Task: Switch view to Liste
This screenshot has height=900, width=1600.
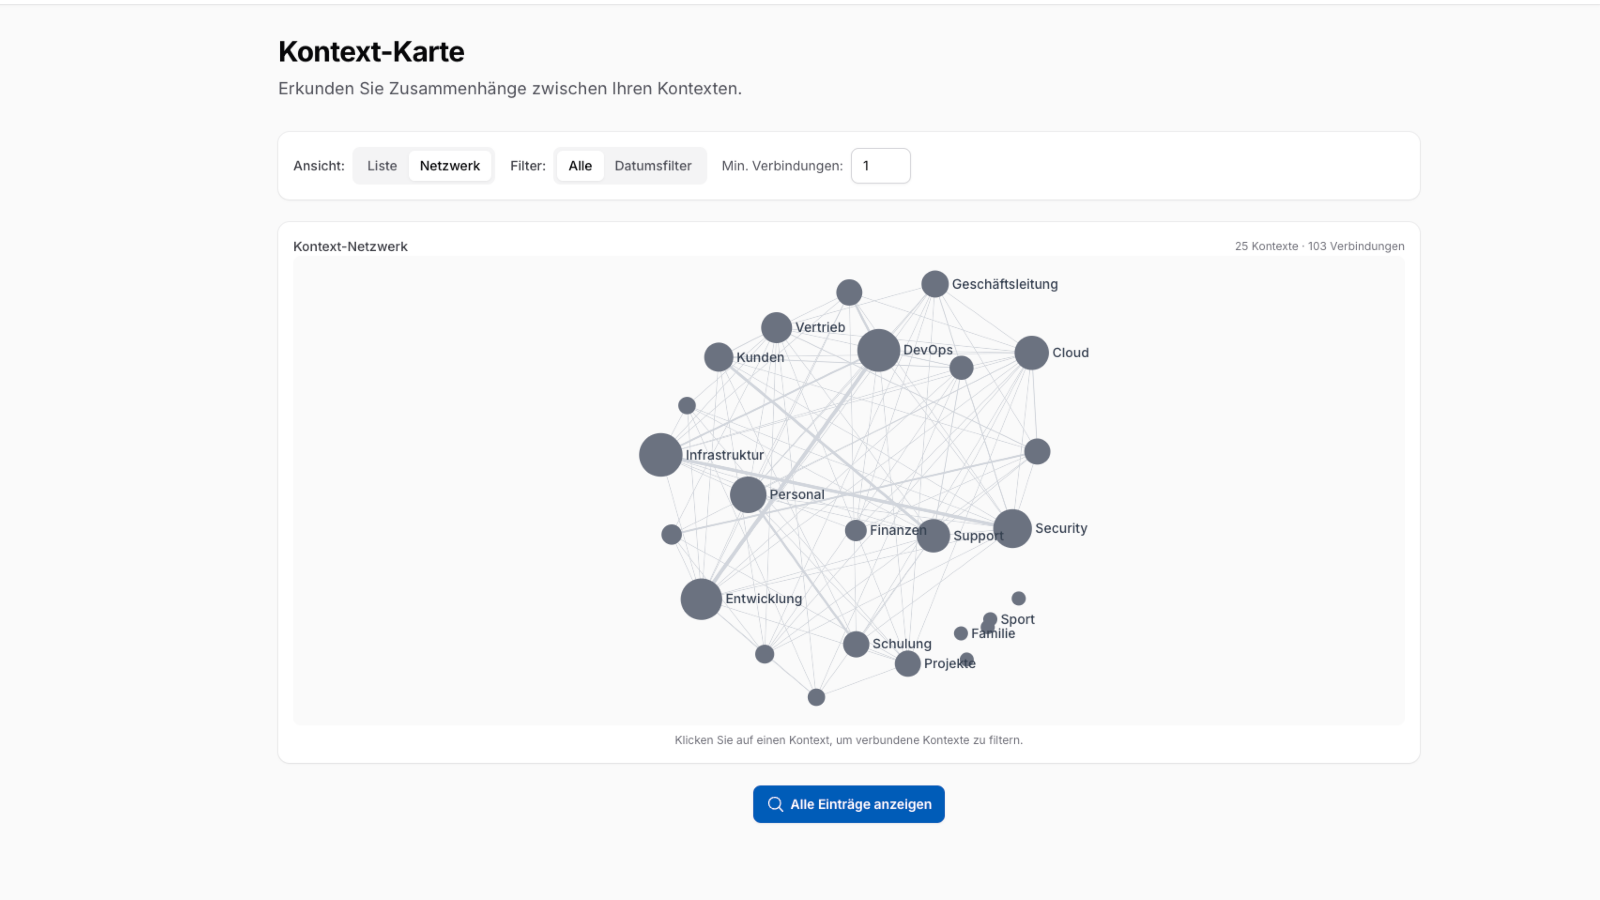Action: [382, 166]
